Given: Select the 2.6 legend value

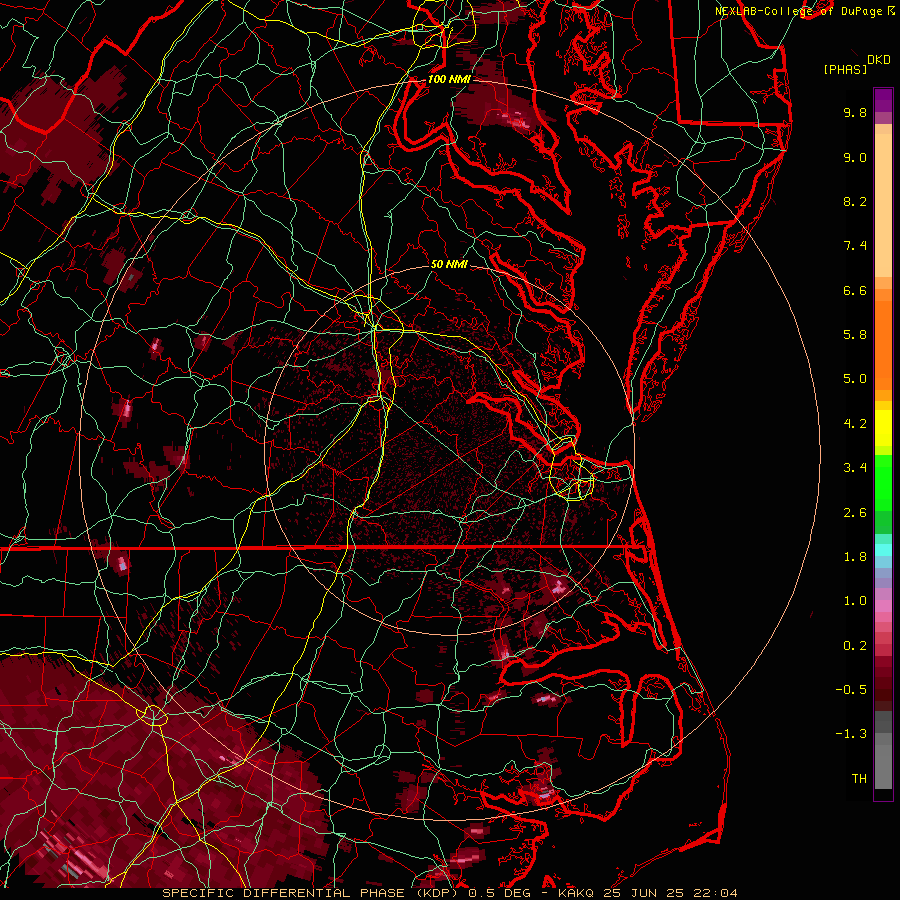Looking at the screenshot, I should click(855, 513).
